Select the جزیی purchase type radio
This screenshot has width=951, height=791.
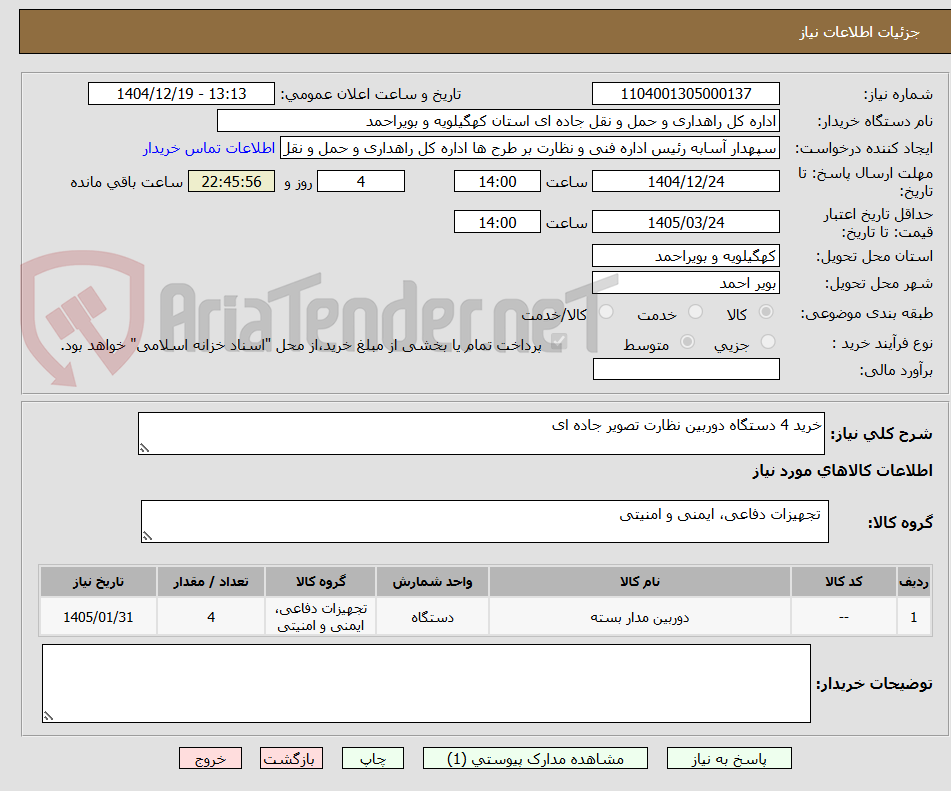(x=768, y=342)
